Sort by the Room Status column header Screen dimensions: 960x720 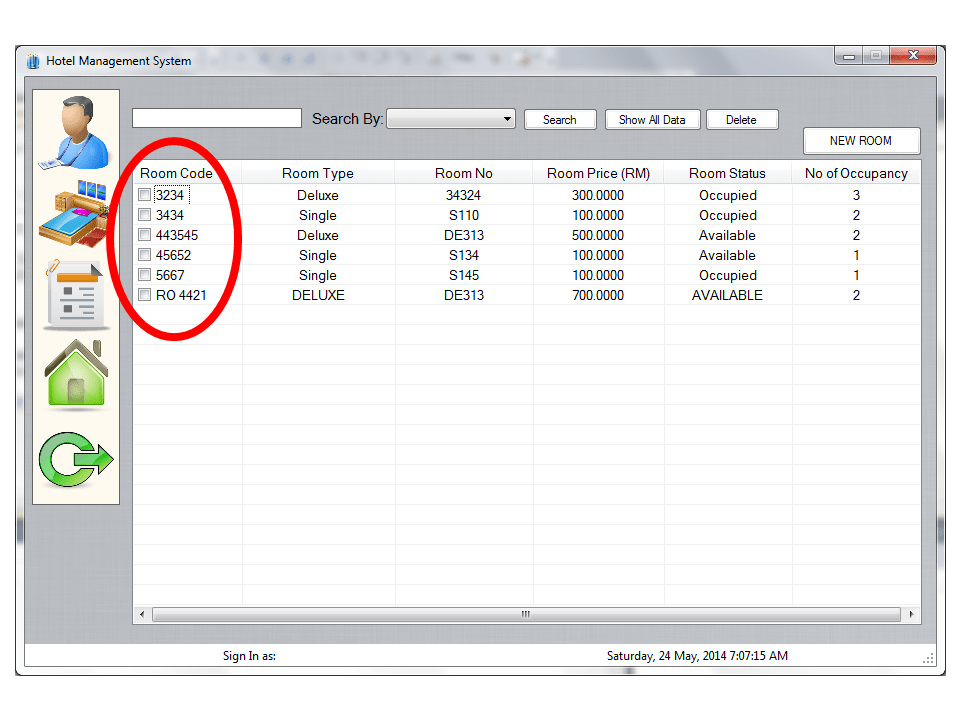(727, 173)
